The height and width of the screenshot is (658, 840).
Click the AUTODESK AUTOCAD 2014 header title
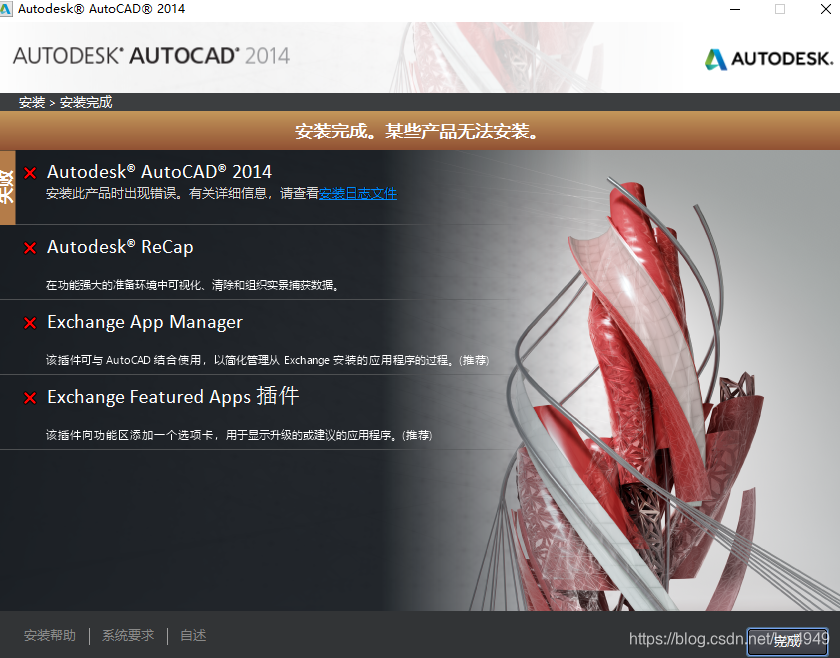(152, 56)
